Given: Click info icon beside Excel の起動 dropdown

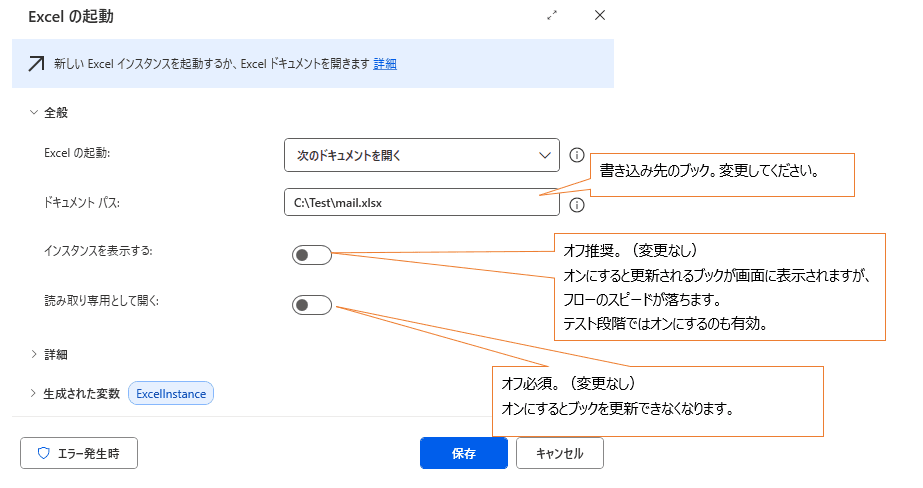Looking at the screenshot, I should 577,155.
